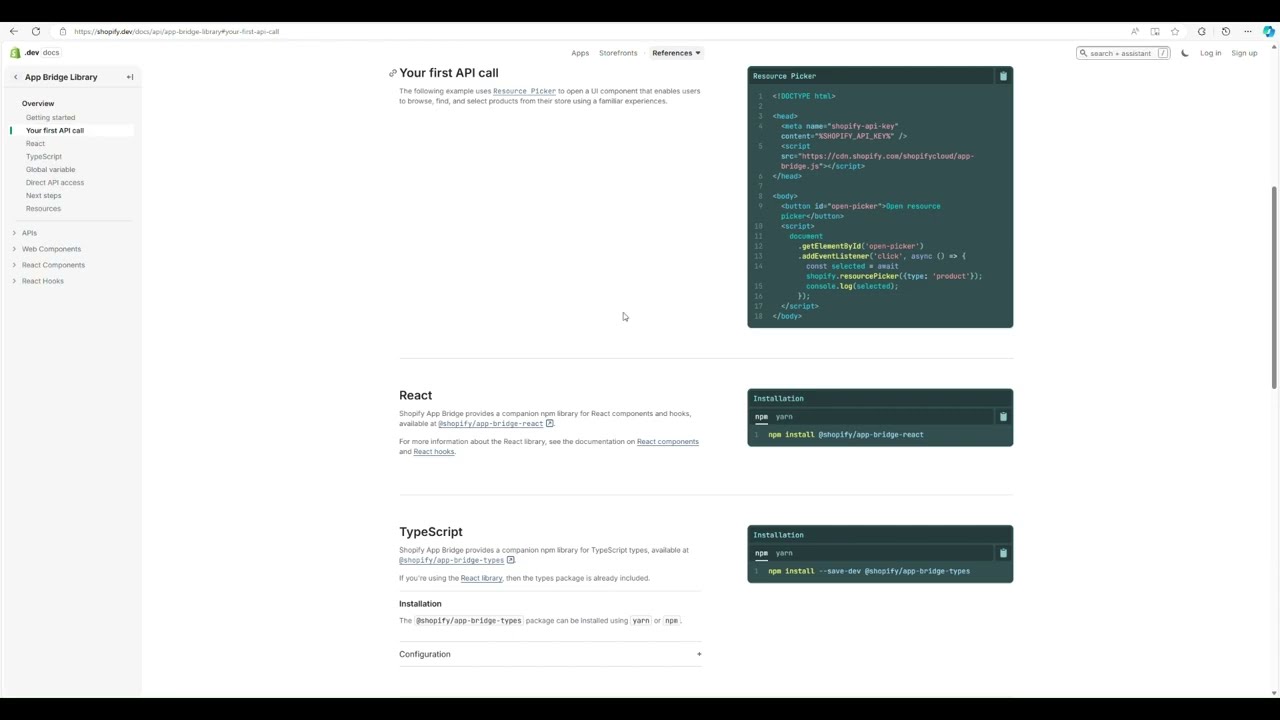This screenshot has height=720, width=1280.
Task: Open the React library link
Action: pyautogui.click(x=481, y=578)
